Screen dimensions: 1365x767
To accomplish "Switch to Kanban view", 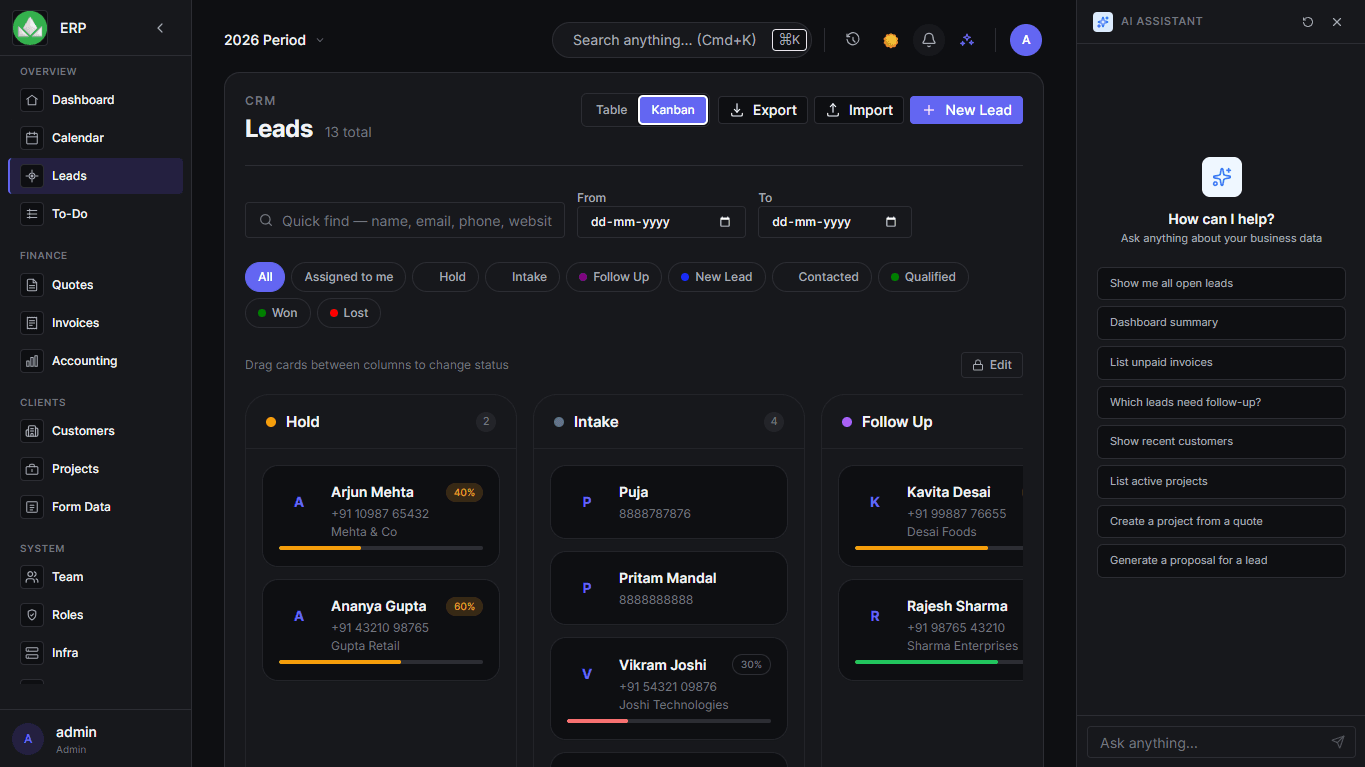I will pos(673,110).
